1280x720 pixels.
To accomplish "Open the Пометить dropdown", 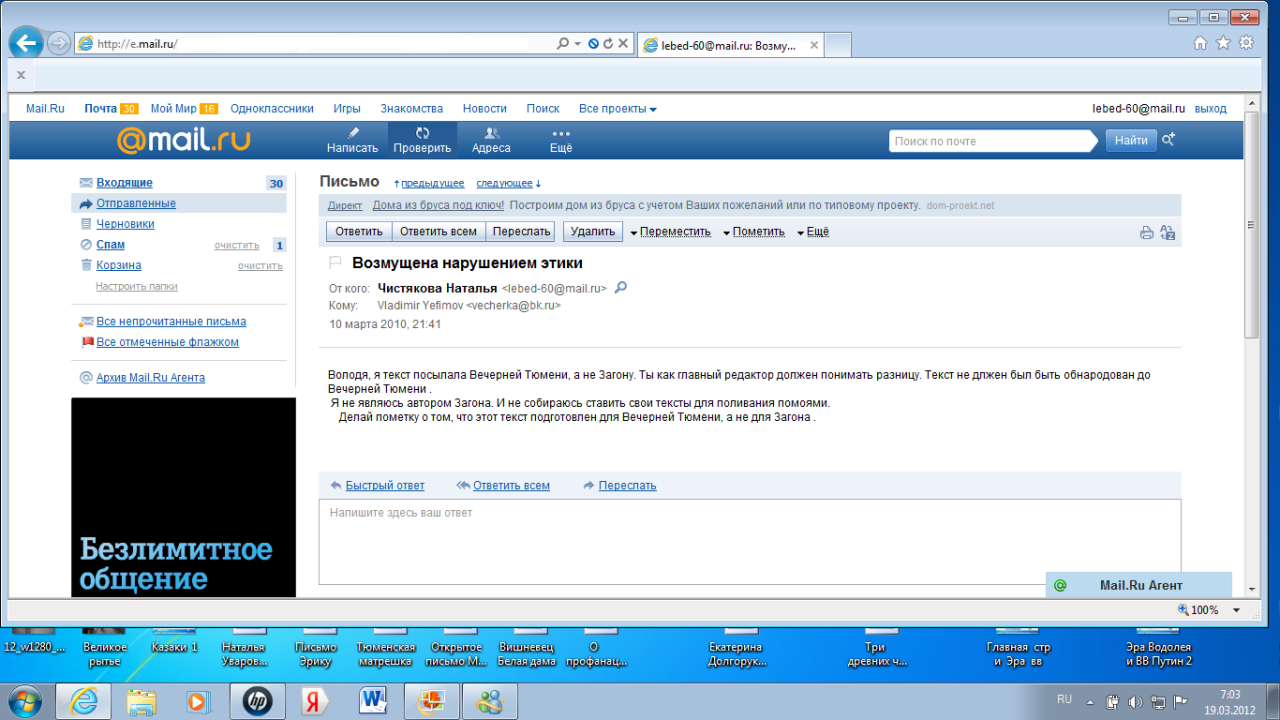I will point(753,232).
